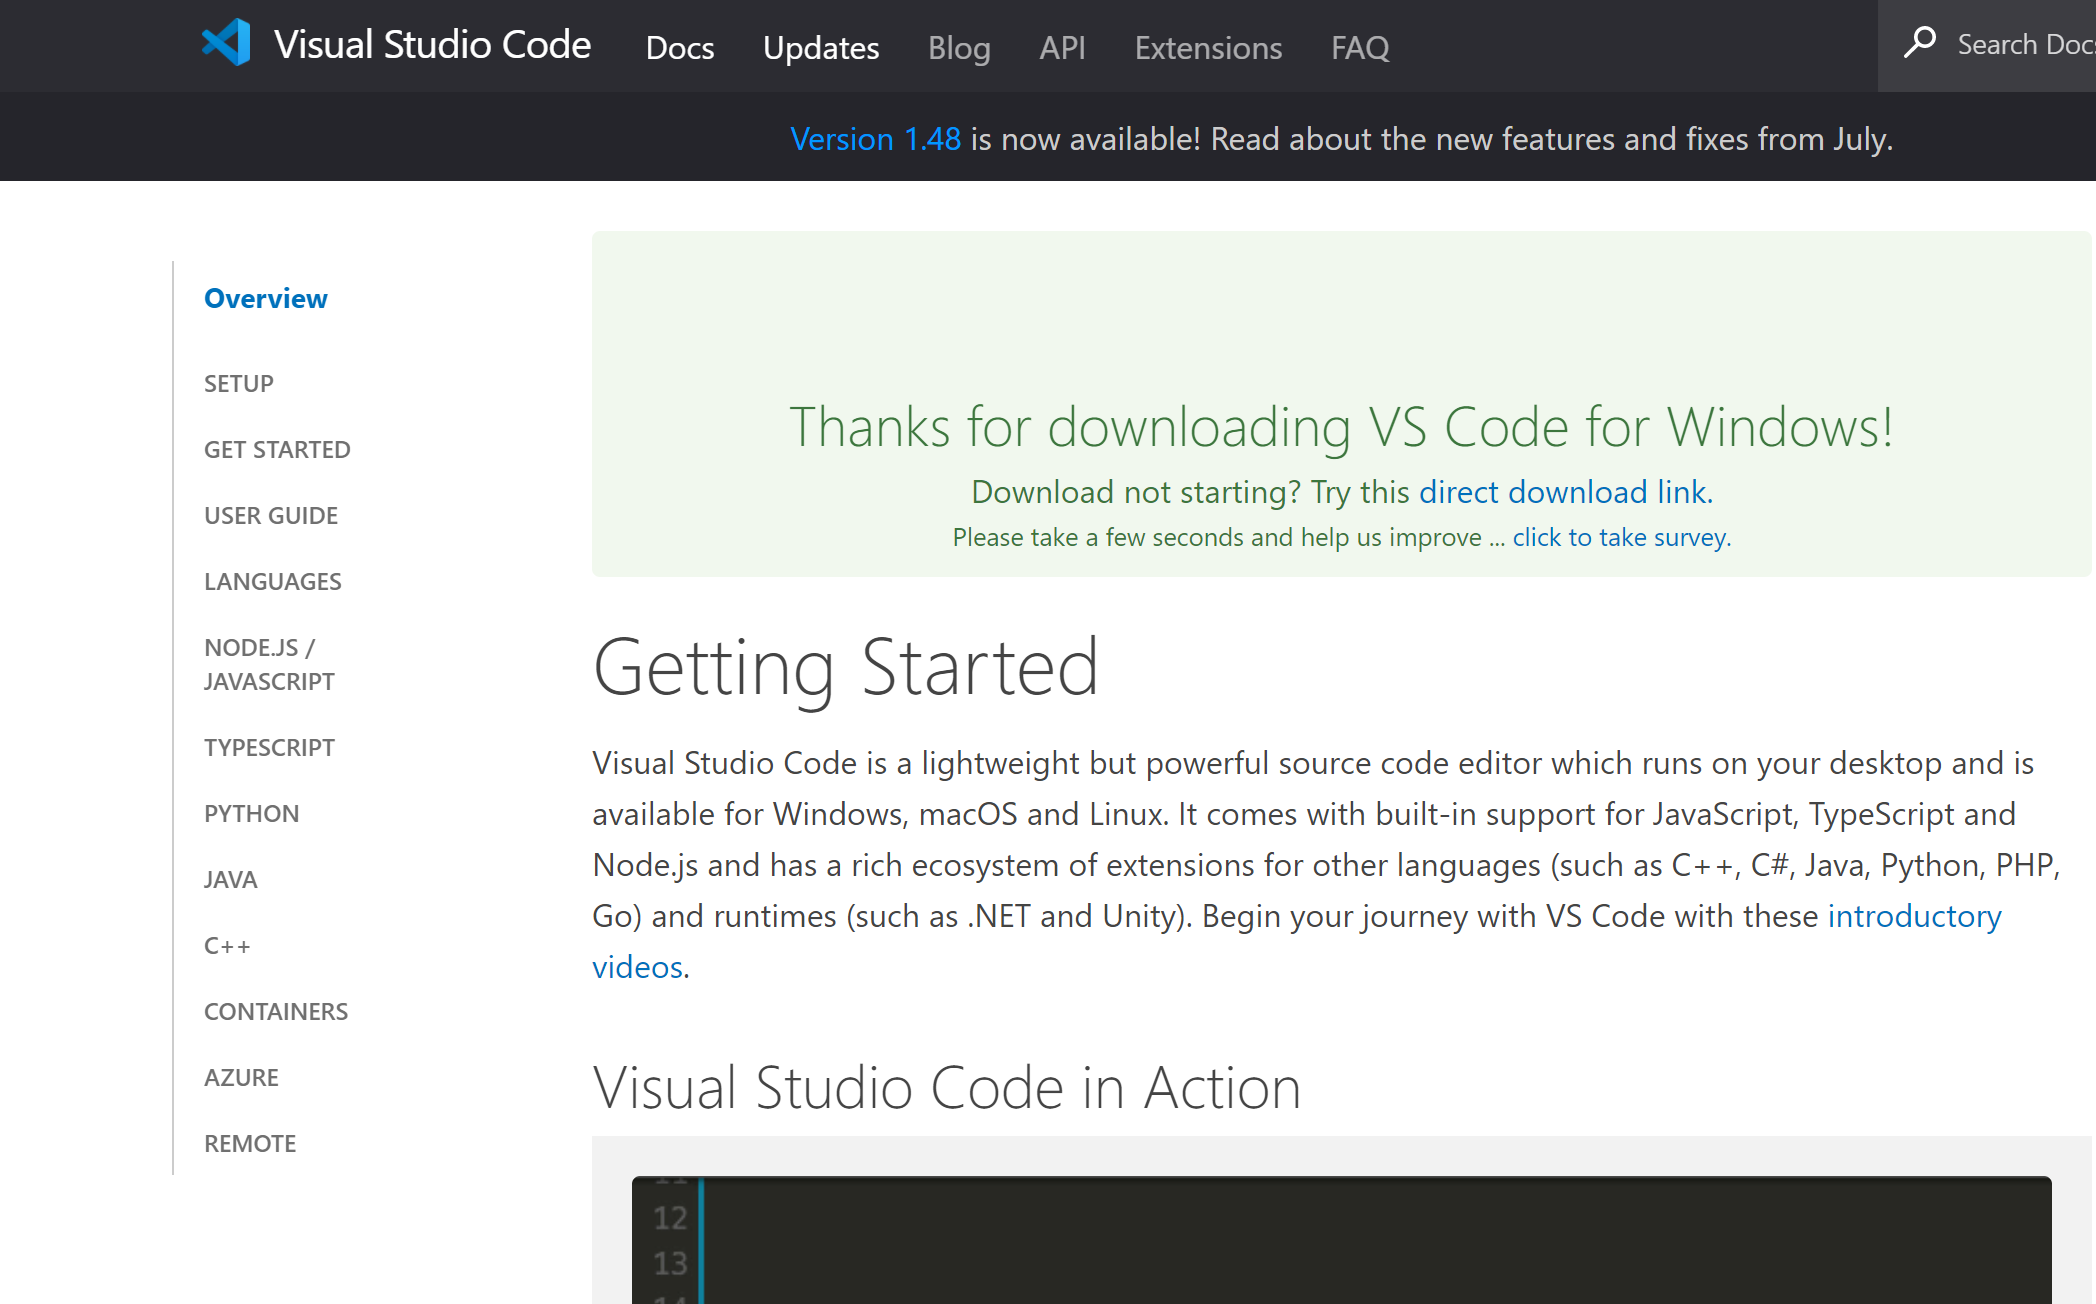2096x1304 pixels.
Task: Expand the GET STARTED section
Action: (x=277, y=449)
